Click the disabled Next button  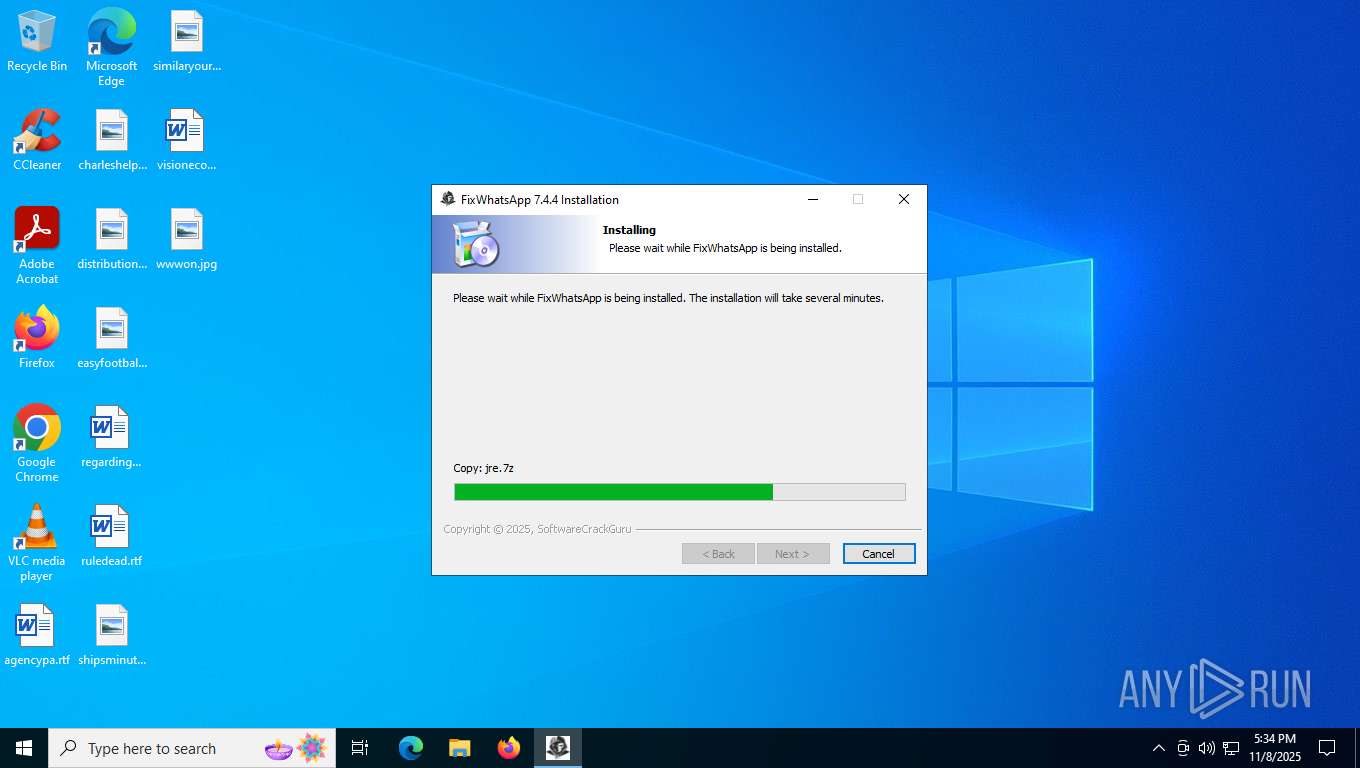click(793, 554)
